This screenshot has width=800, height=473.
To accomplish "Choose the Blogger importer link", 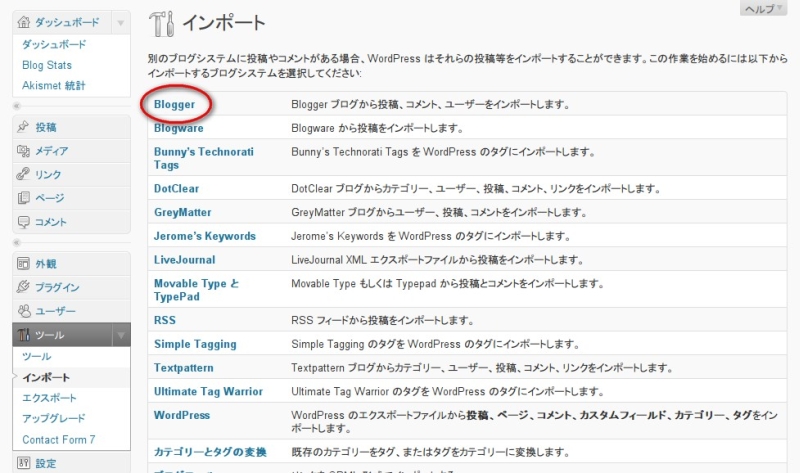I will (x=174, y=105).
